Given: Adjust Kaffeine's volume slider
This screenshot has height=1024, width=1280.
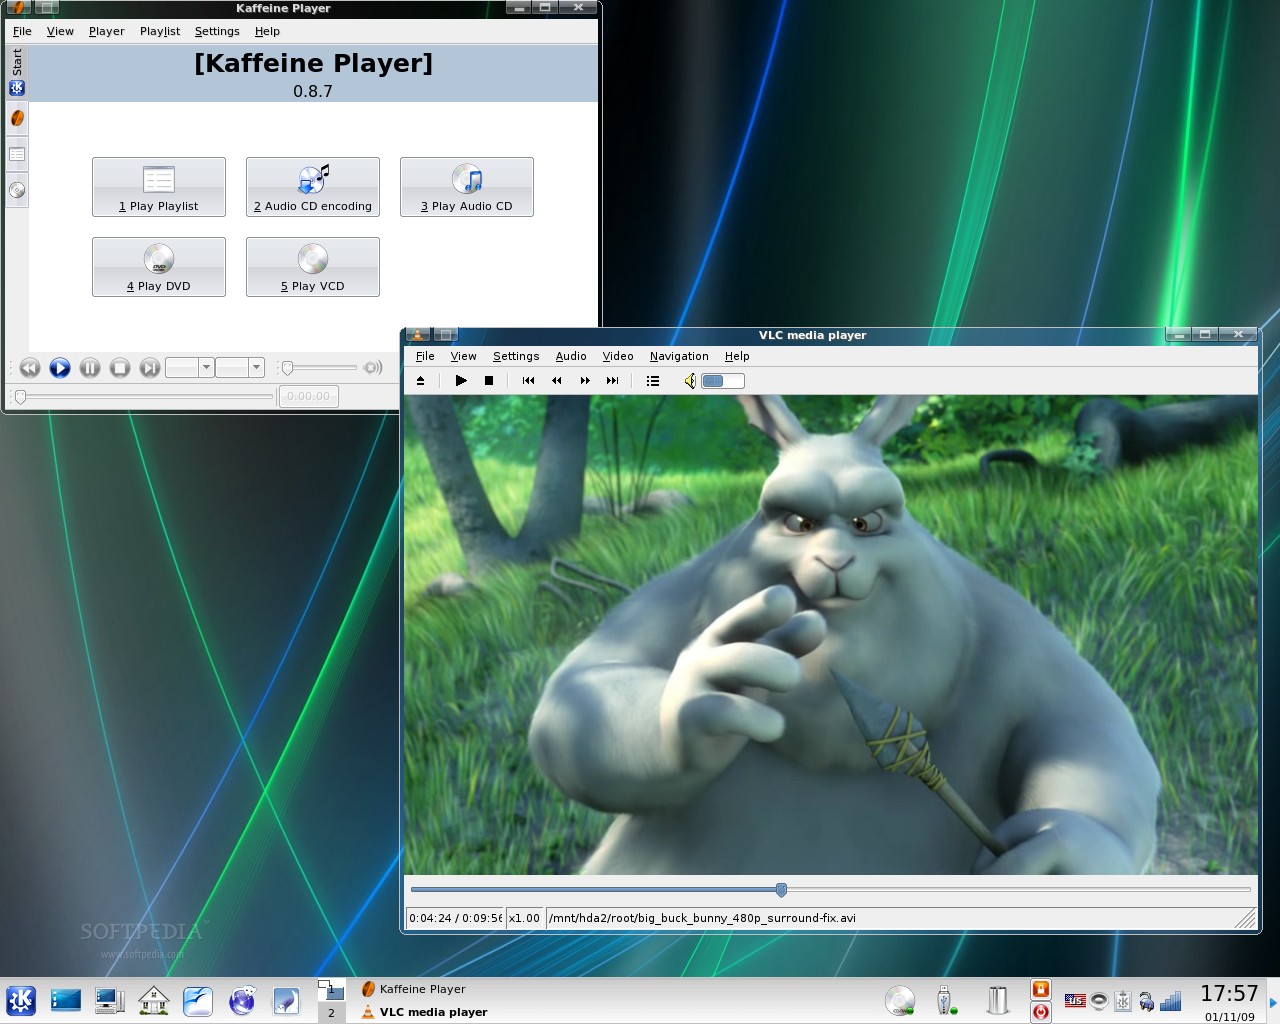Looking at the screenshot, I should [318, 368].
